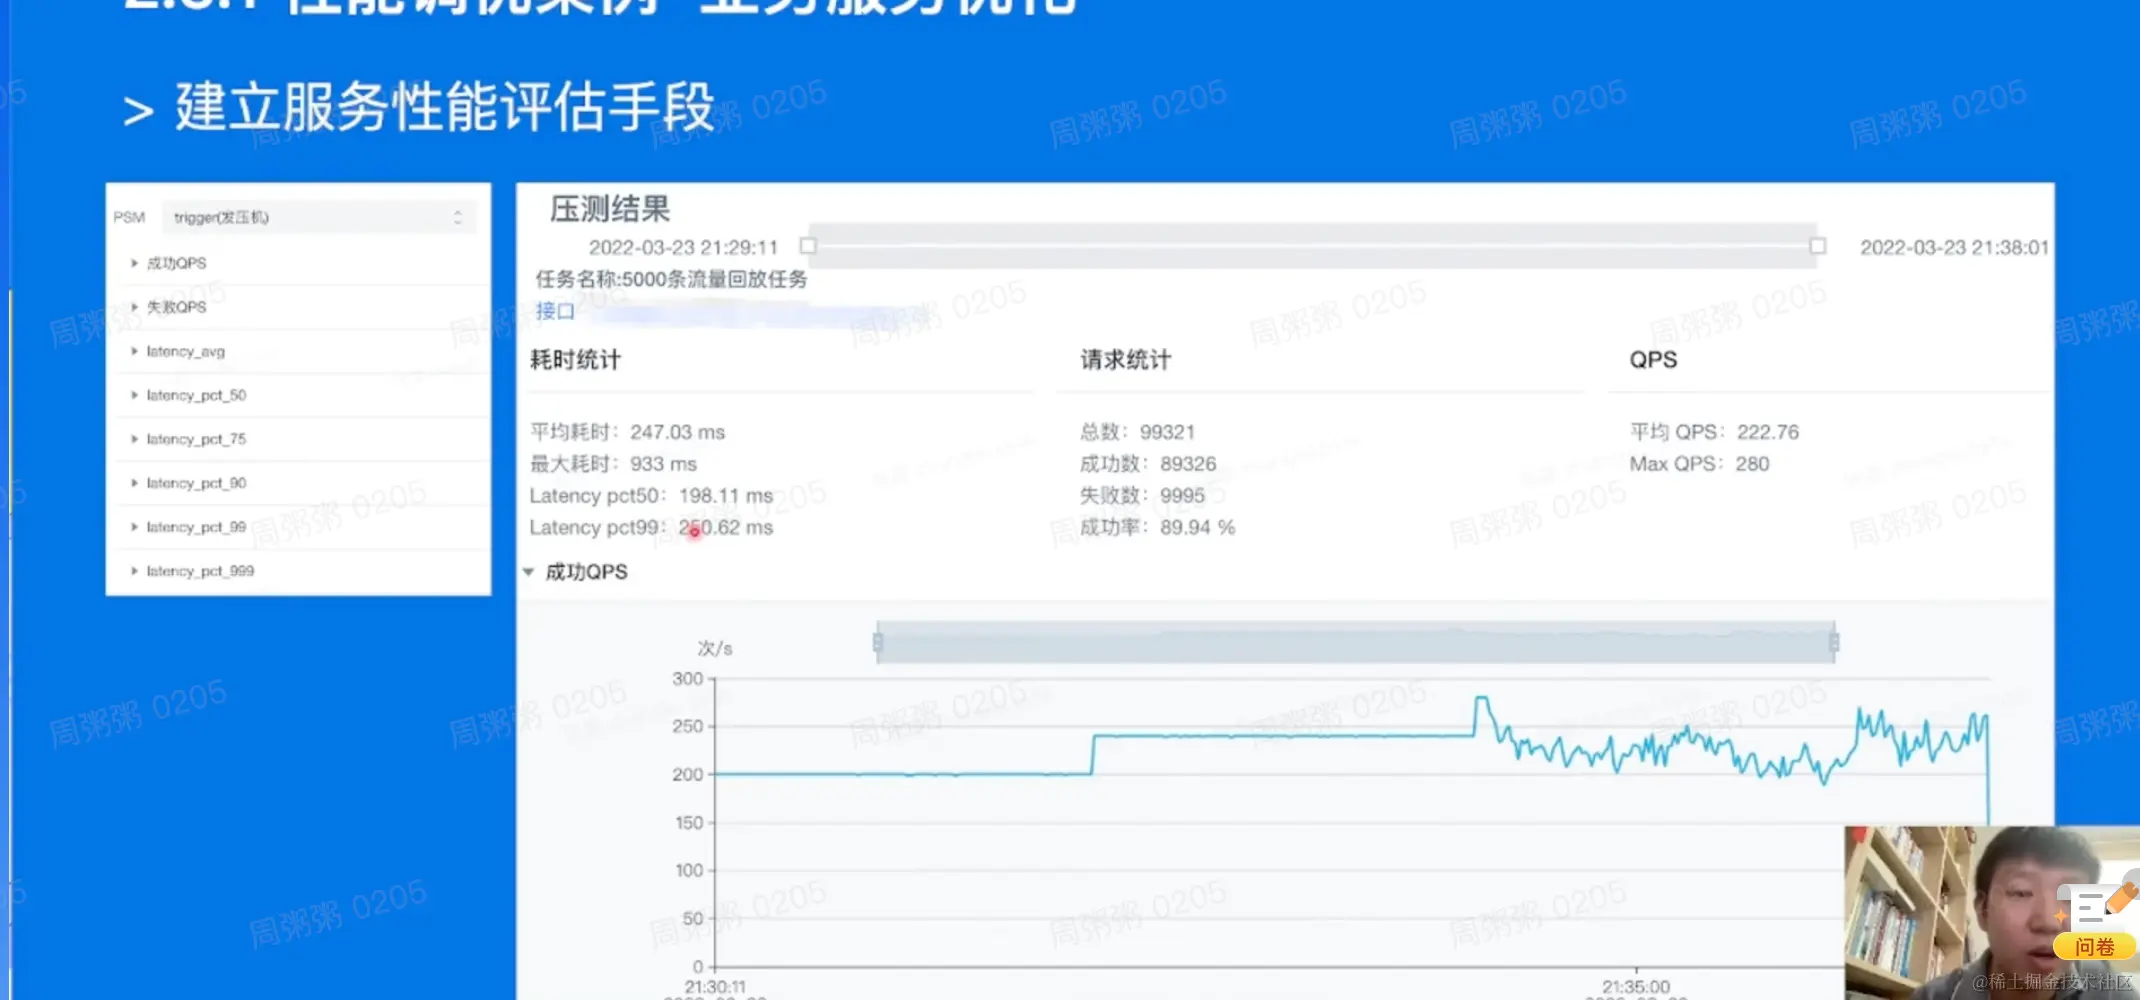This screenshot has height=1000, width=2140.
Task: Click the survey pencil icon above 问卷
Action: (x=2096, y=903)
